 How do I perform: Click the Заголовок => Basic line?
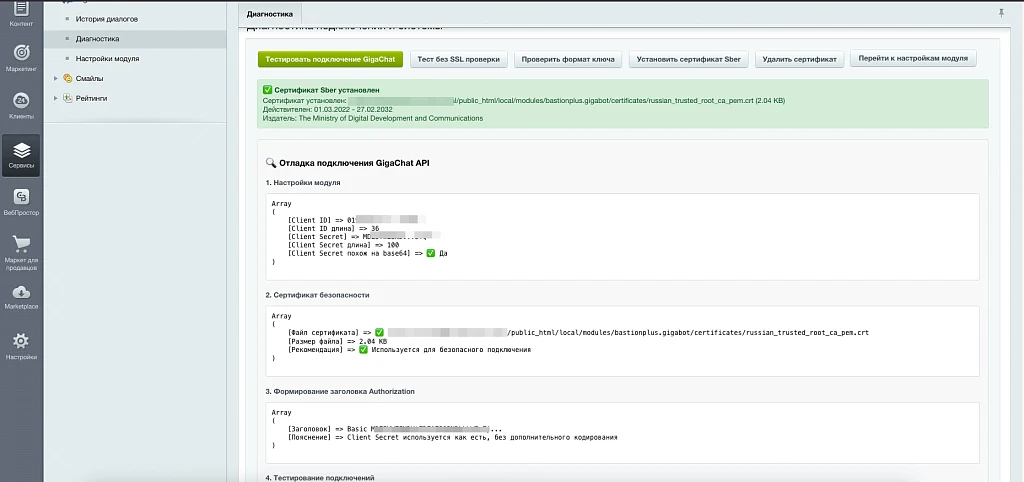click(x=395, y=429)
